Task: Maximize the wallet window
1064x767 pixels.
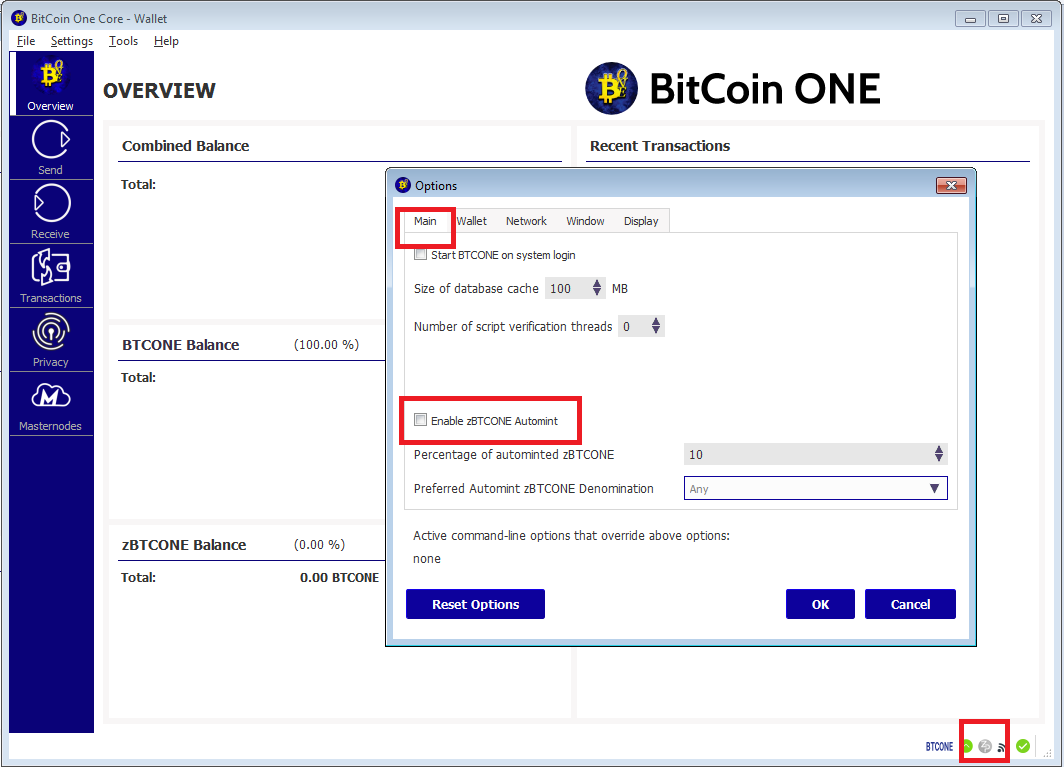Action: click(1003, 19)
